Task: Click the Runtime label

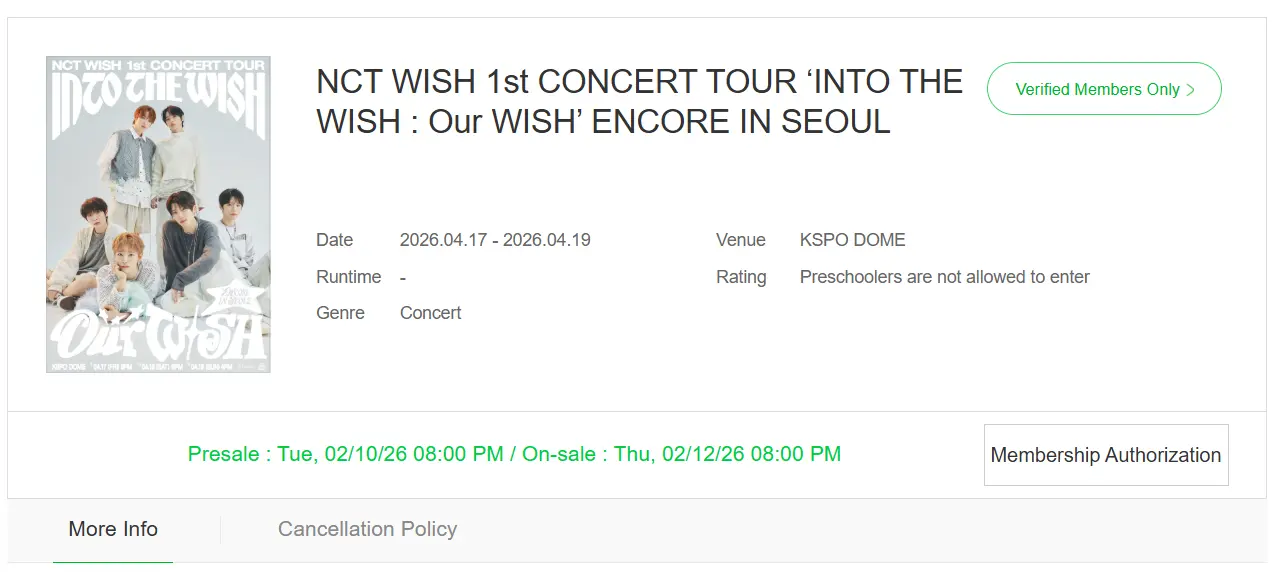Action: tap(348, 277)
